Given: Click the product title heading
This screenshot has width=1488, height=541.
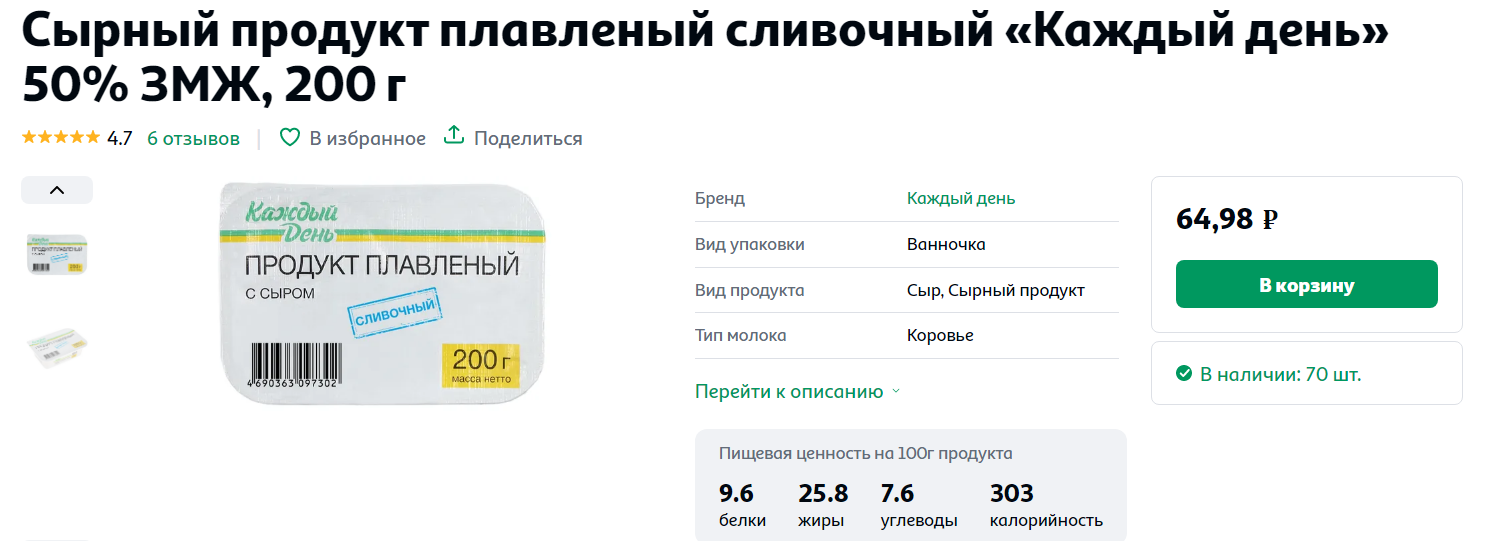Looking at the screenshot, I should (705, 60).
